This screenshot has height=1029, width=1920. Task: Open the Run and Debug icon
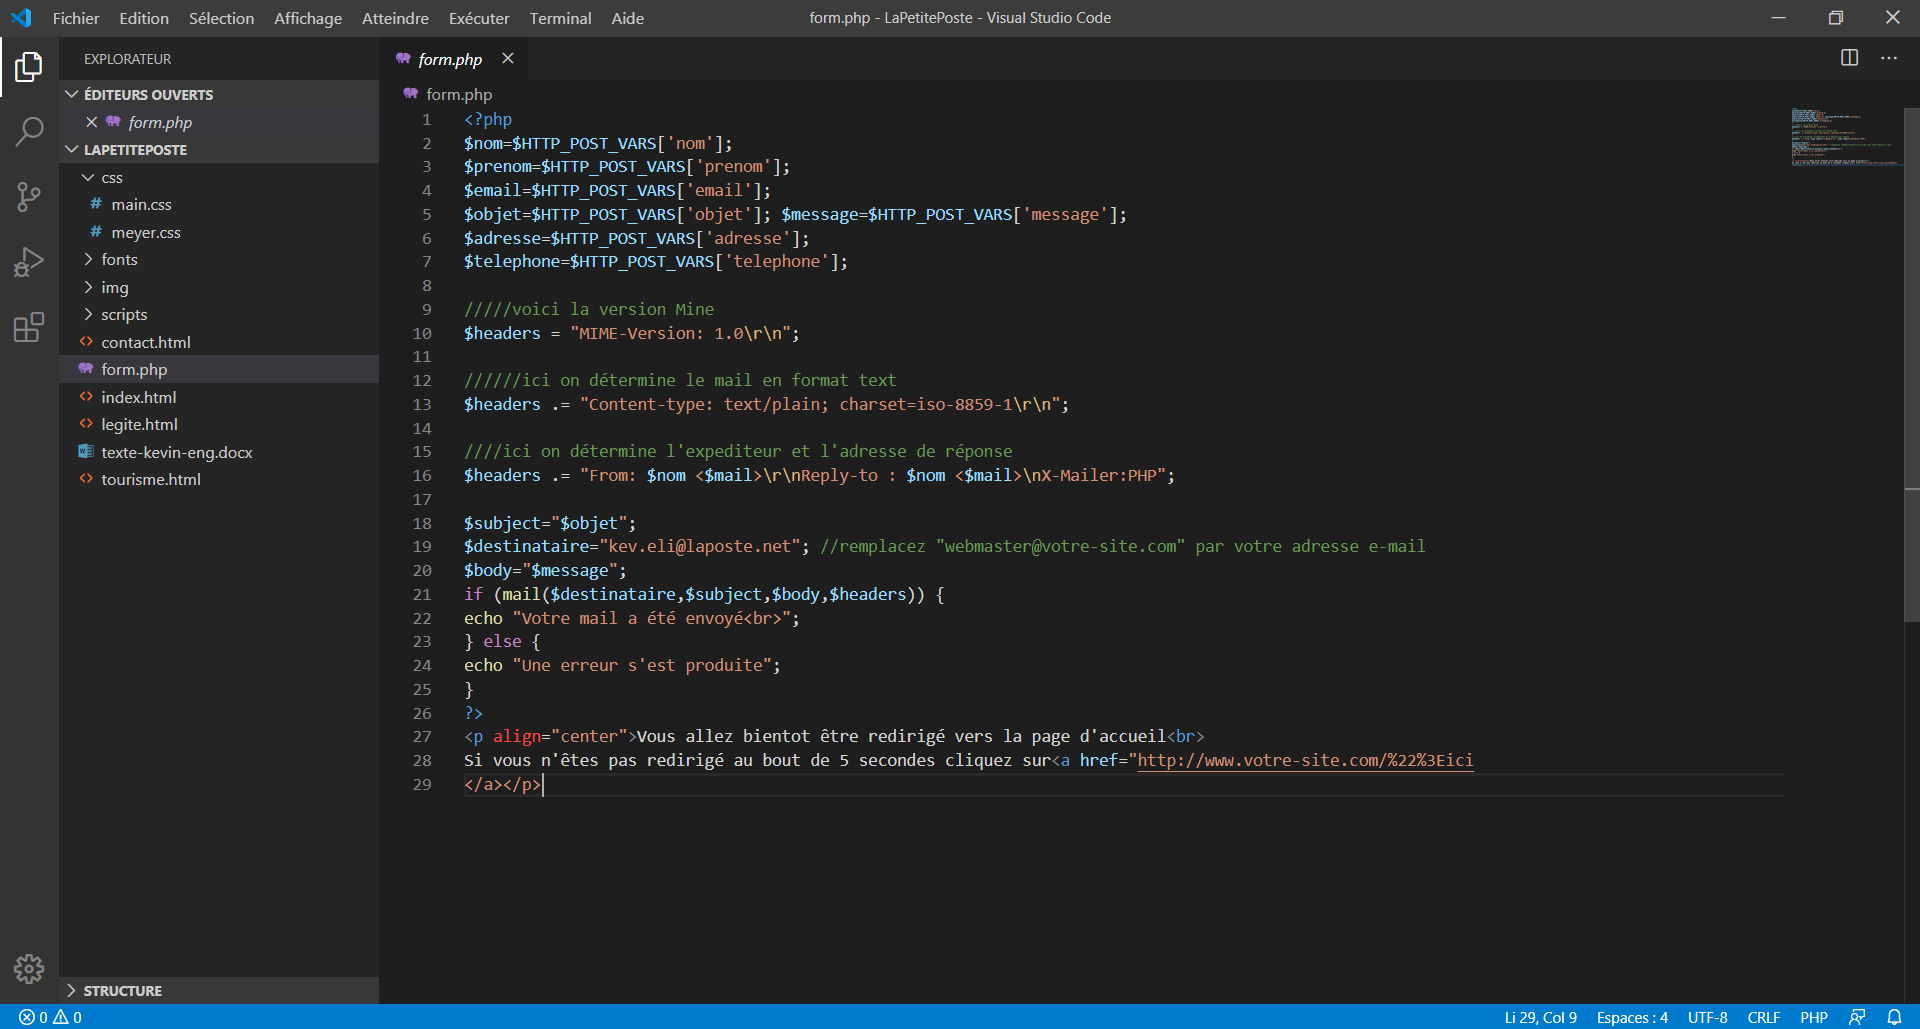click(29, 261)
